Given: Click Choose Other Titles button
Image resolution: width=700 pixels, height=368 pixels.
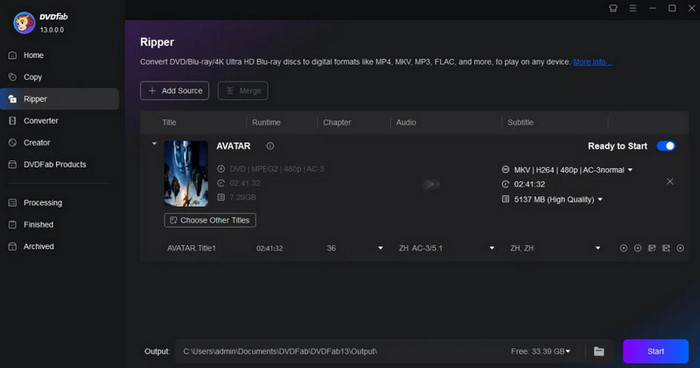Looking at the screenshot, I should click(x=210, y=220).
